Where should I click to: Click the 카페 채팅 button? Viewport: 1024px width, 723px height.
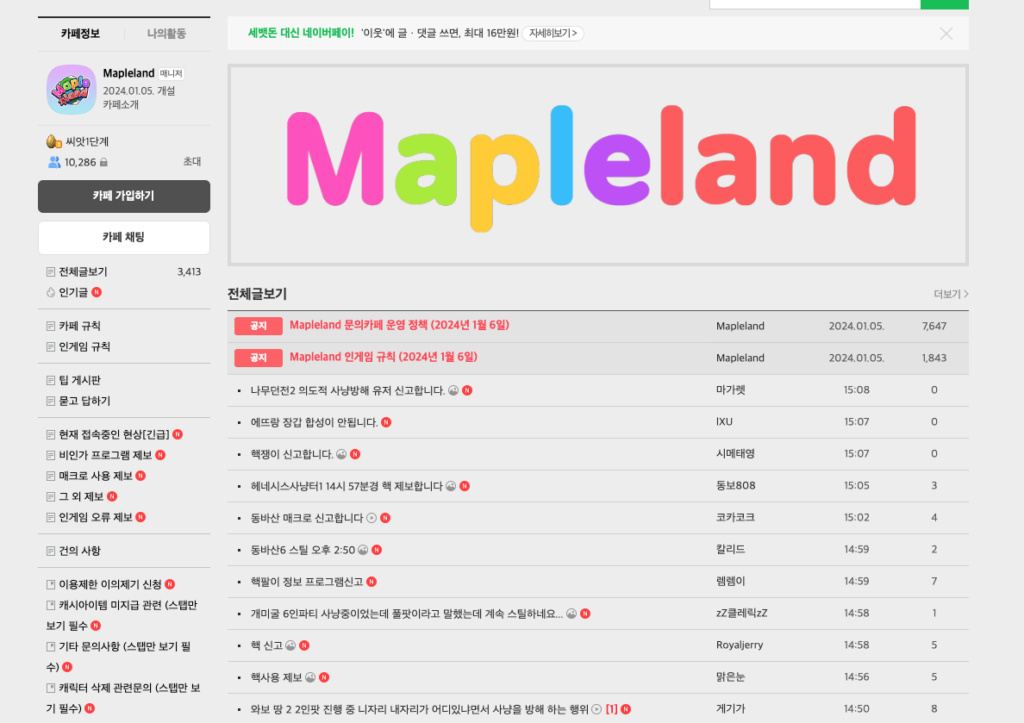[x=124, y=237]
